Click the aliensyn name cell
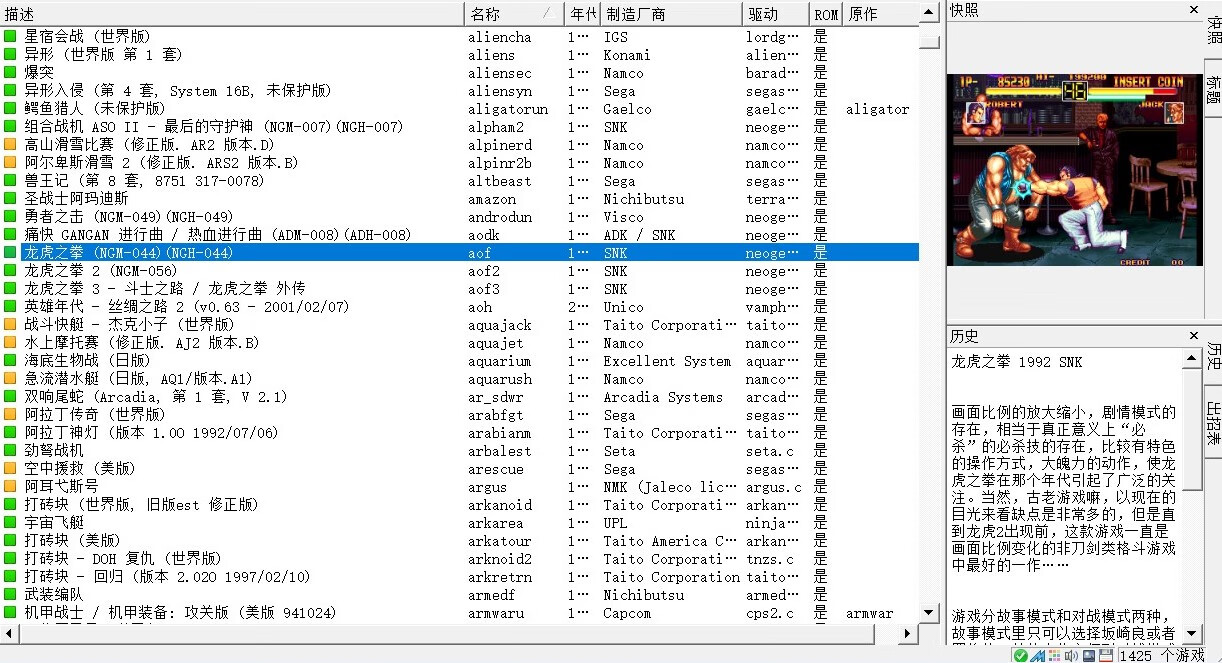This screenshot has width=1222, height=663. pos(500,91)
